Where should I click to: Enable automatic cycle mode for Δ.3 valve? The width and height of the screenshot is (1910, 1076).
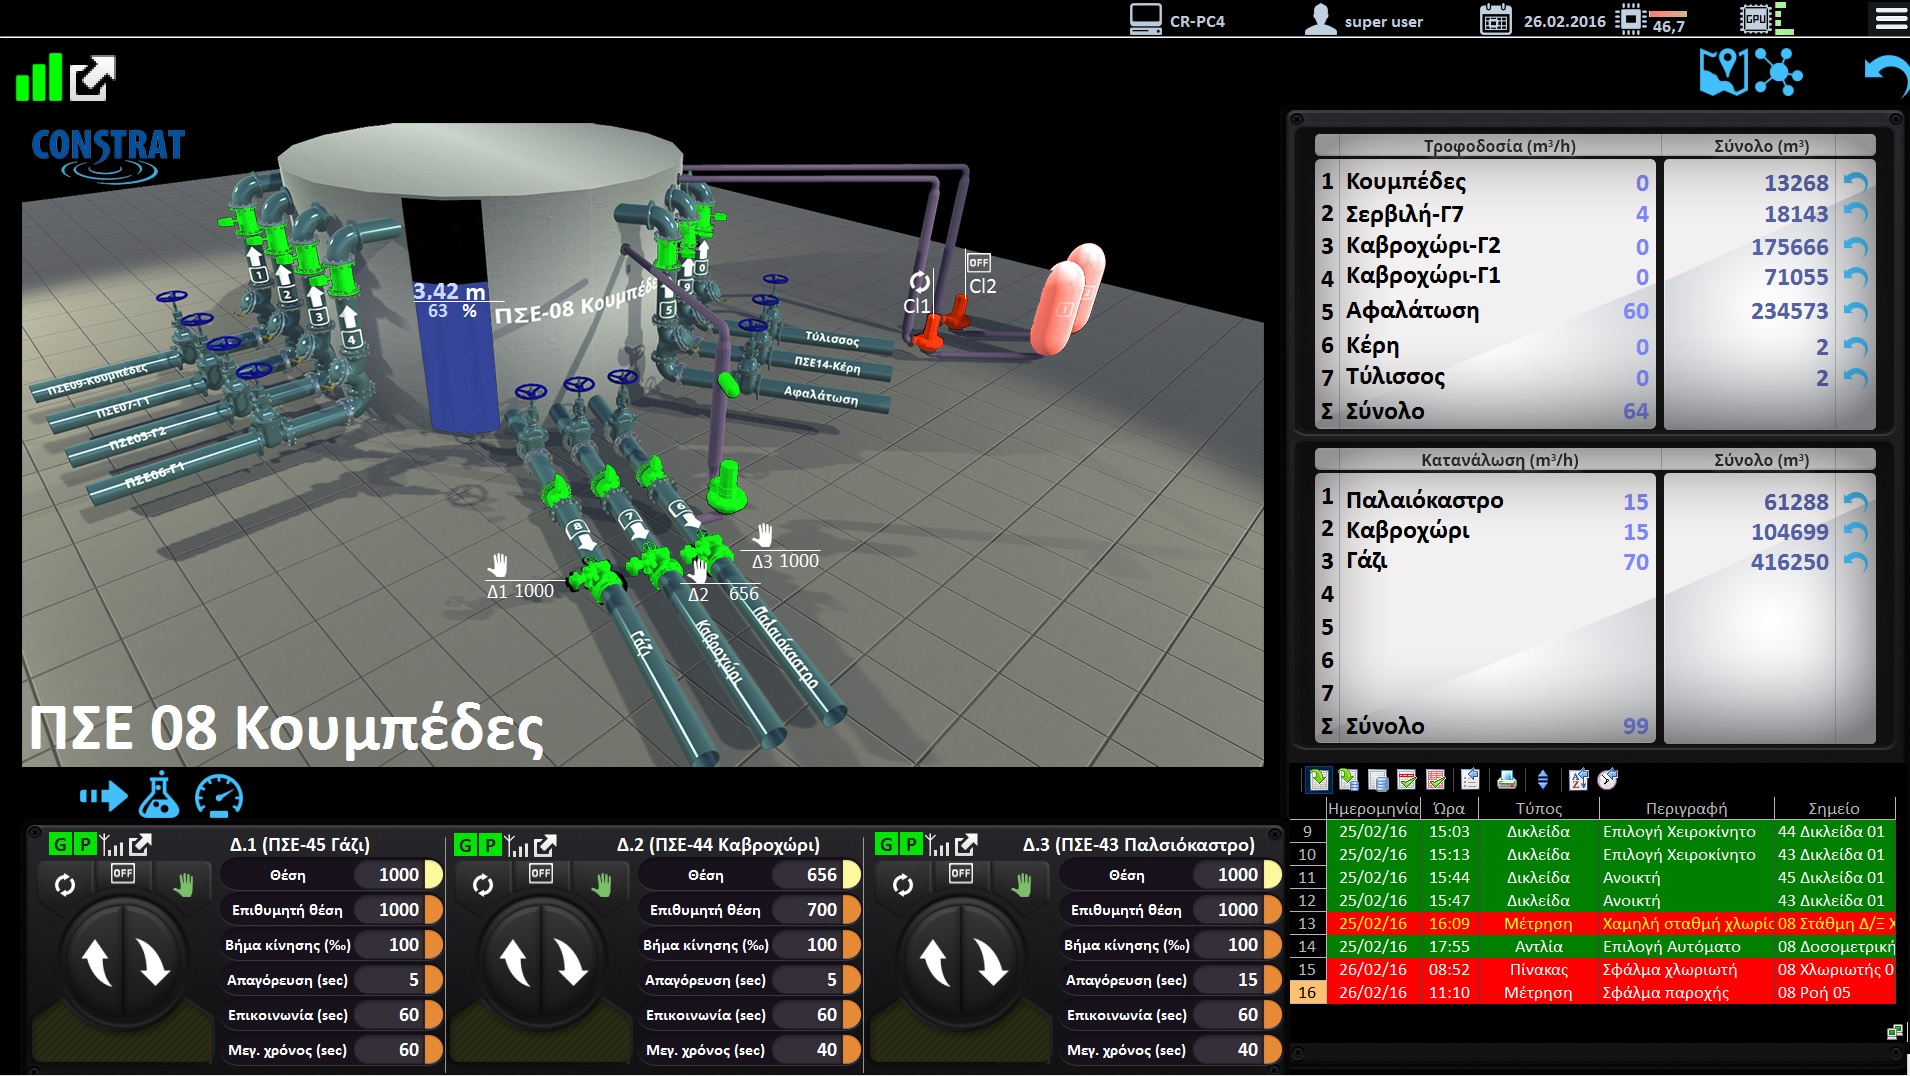(903, 885)
